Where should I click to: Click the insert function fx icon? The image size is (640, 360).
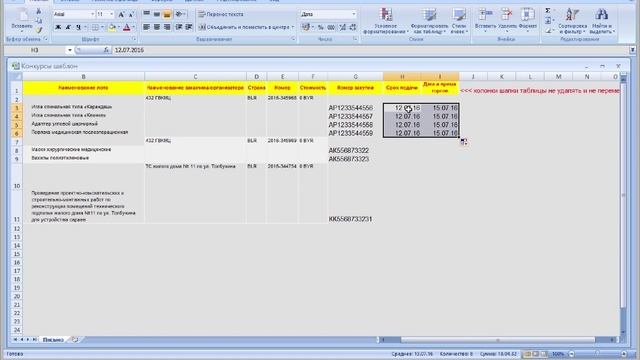[x=106, y=50]
